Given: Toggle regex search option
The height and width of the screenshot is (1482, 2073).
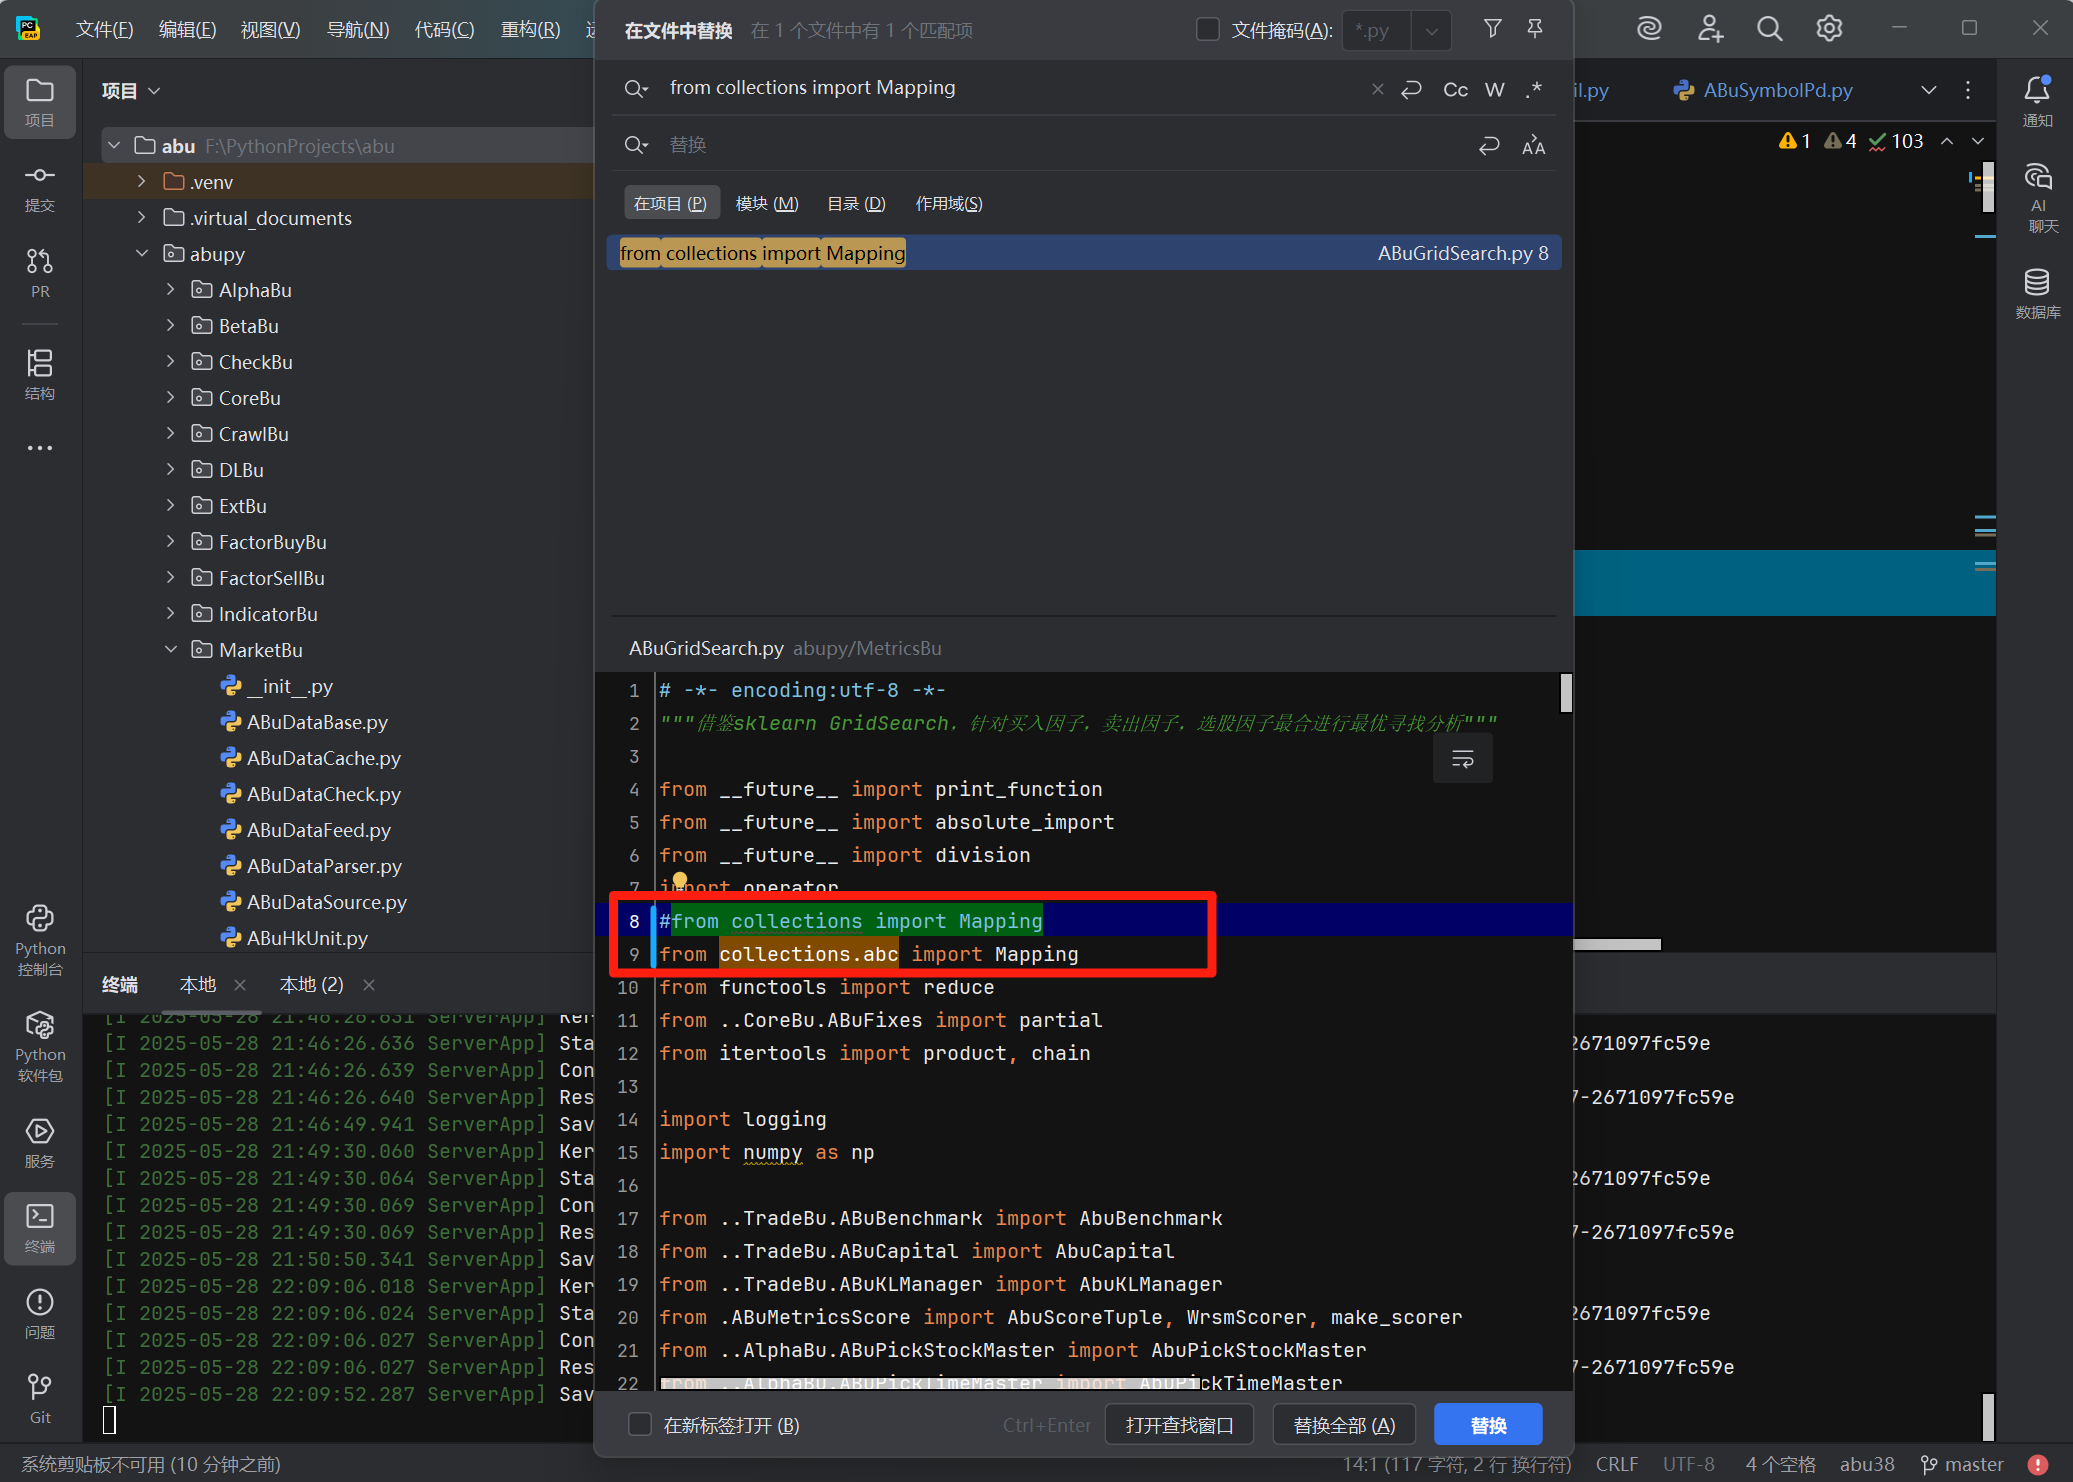Looking at the screenshot, I should tap(1534, 90).
